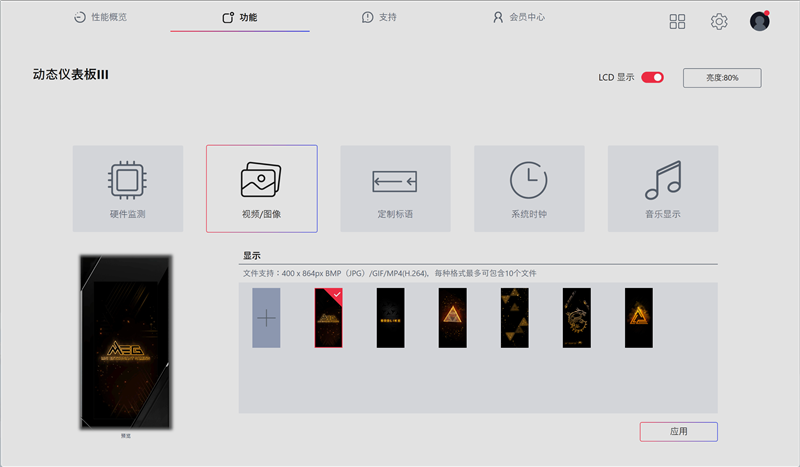Screen dimensions: 800x467
Task: Toggle the LCD 显示 switch
Action: 652,78
